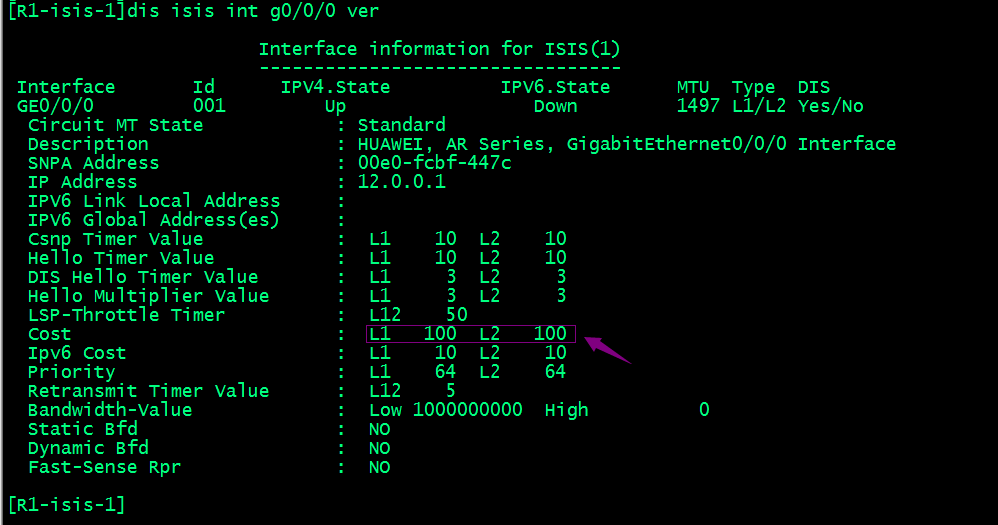Viewport: 998px width, 525px height.
Task: Click the 'MTU' column header
Action: pyautogui.click(x=693, y=87)
